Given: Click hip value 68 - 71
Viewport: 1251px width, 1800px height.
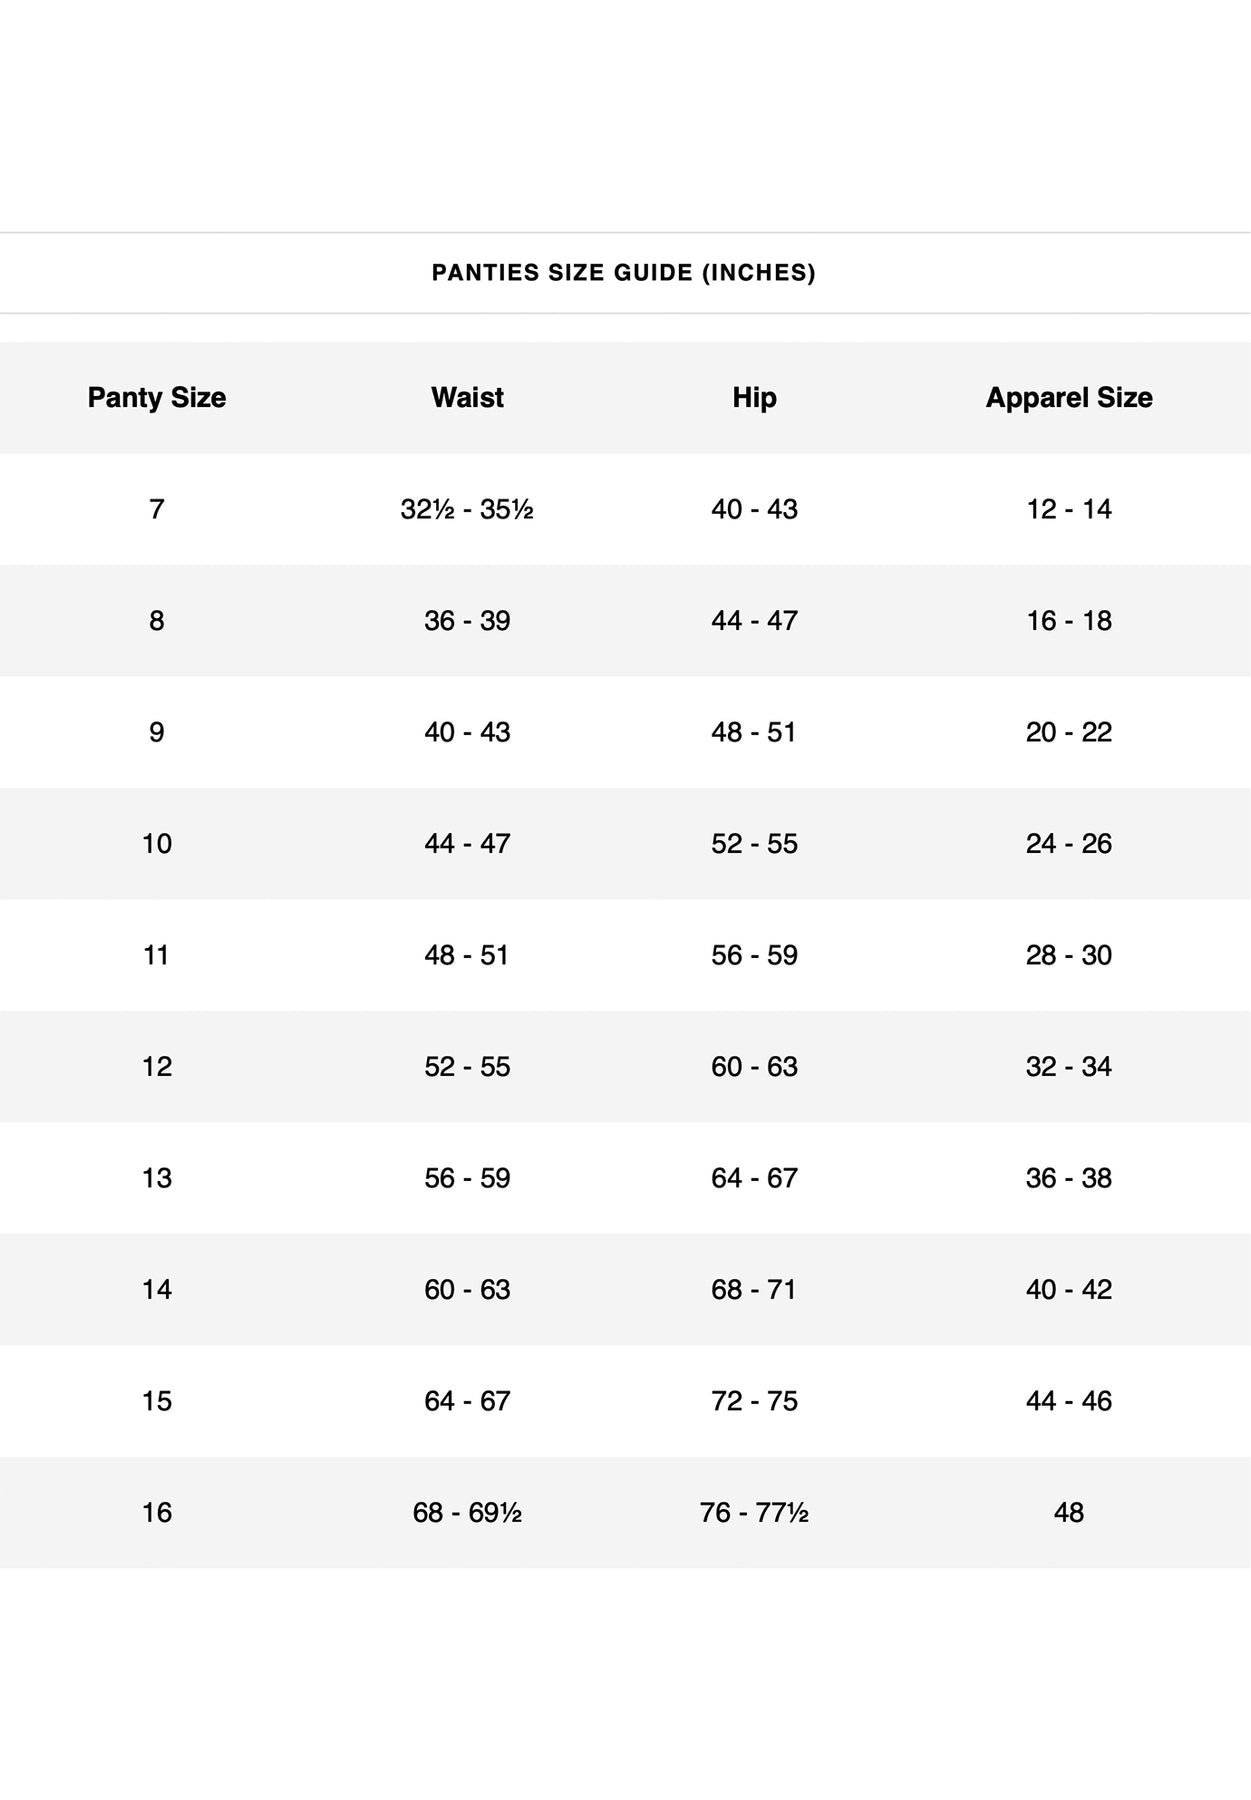Looking at the screenshot, I should click(754, 1290).
